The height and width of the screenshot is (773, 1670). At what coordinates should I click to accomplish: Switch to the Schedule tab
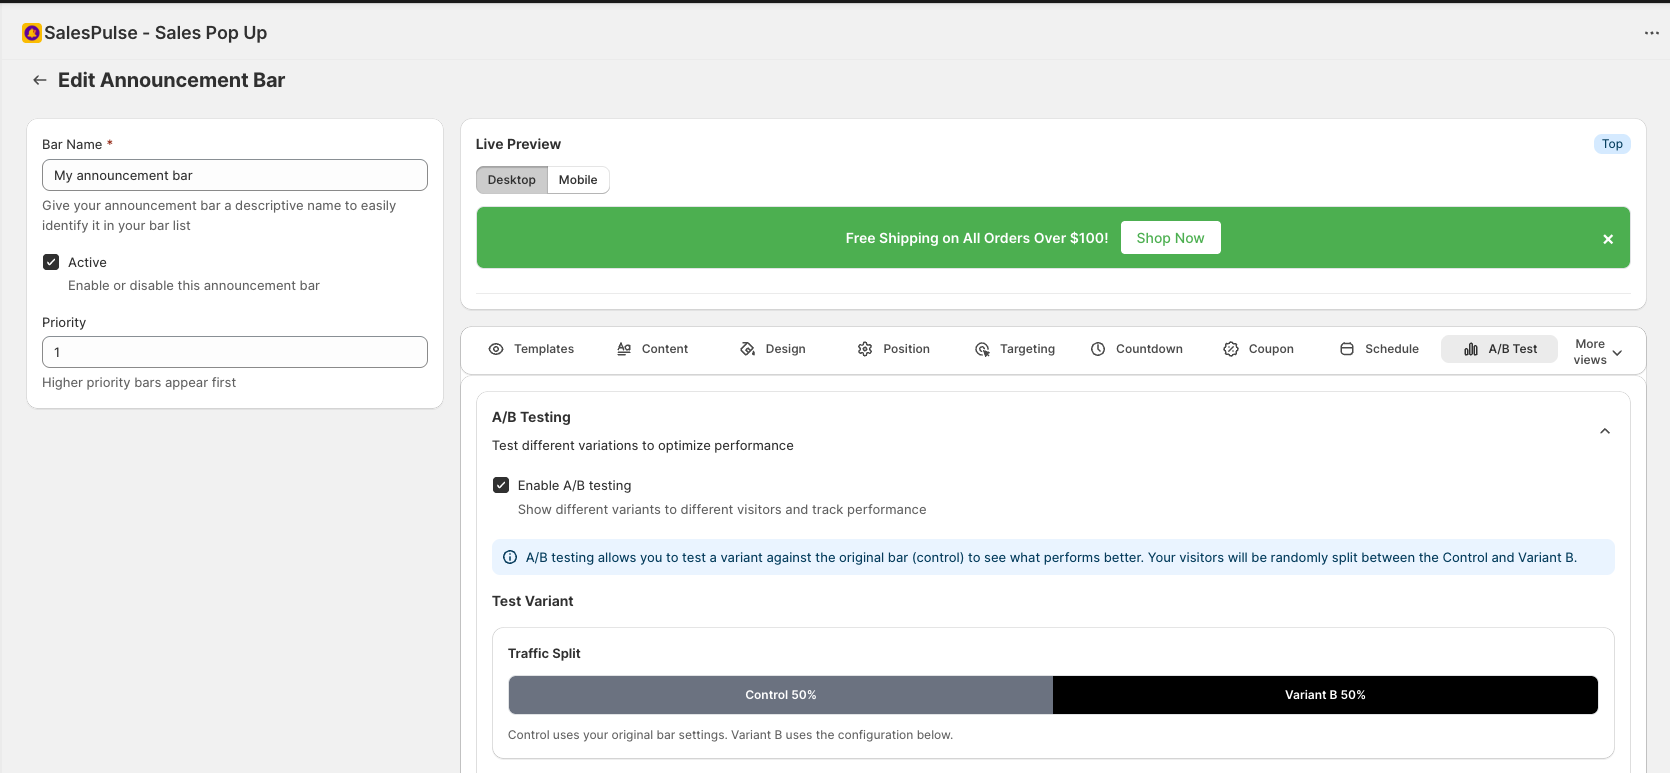(1380, 349)
